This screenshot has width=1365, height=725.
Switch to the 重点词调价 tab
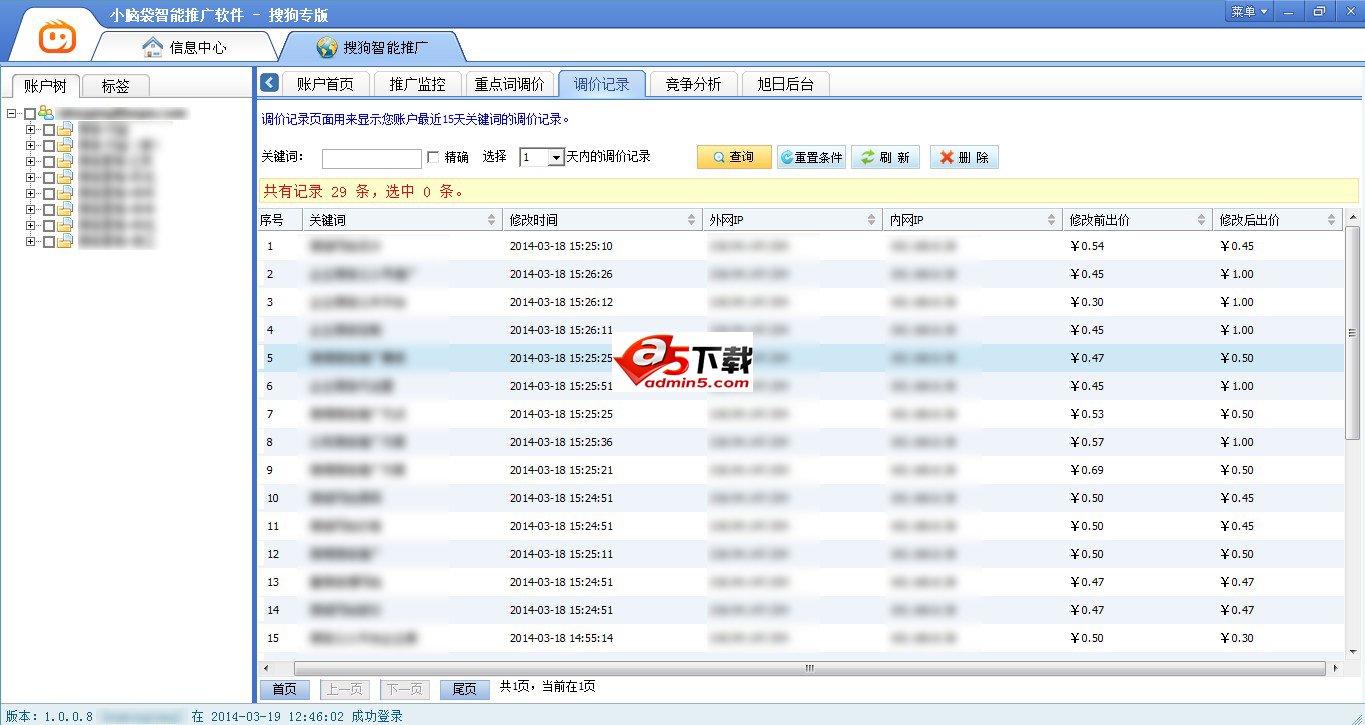click(510, 84)
